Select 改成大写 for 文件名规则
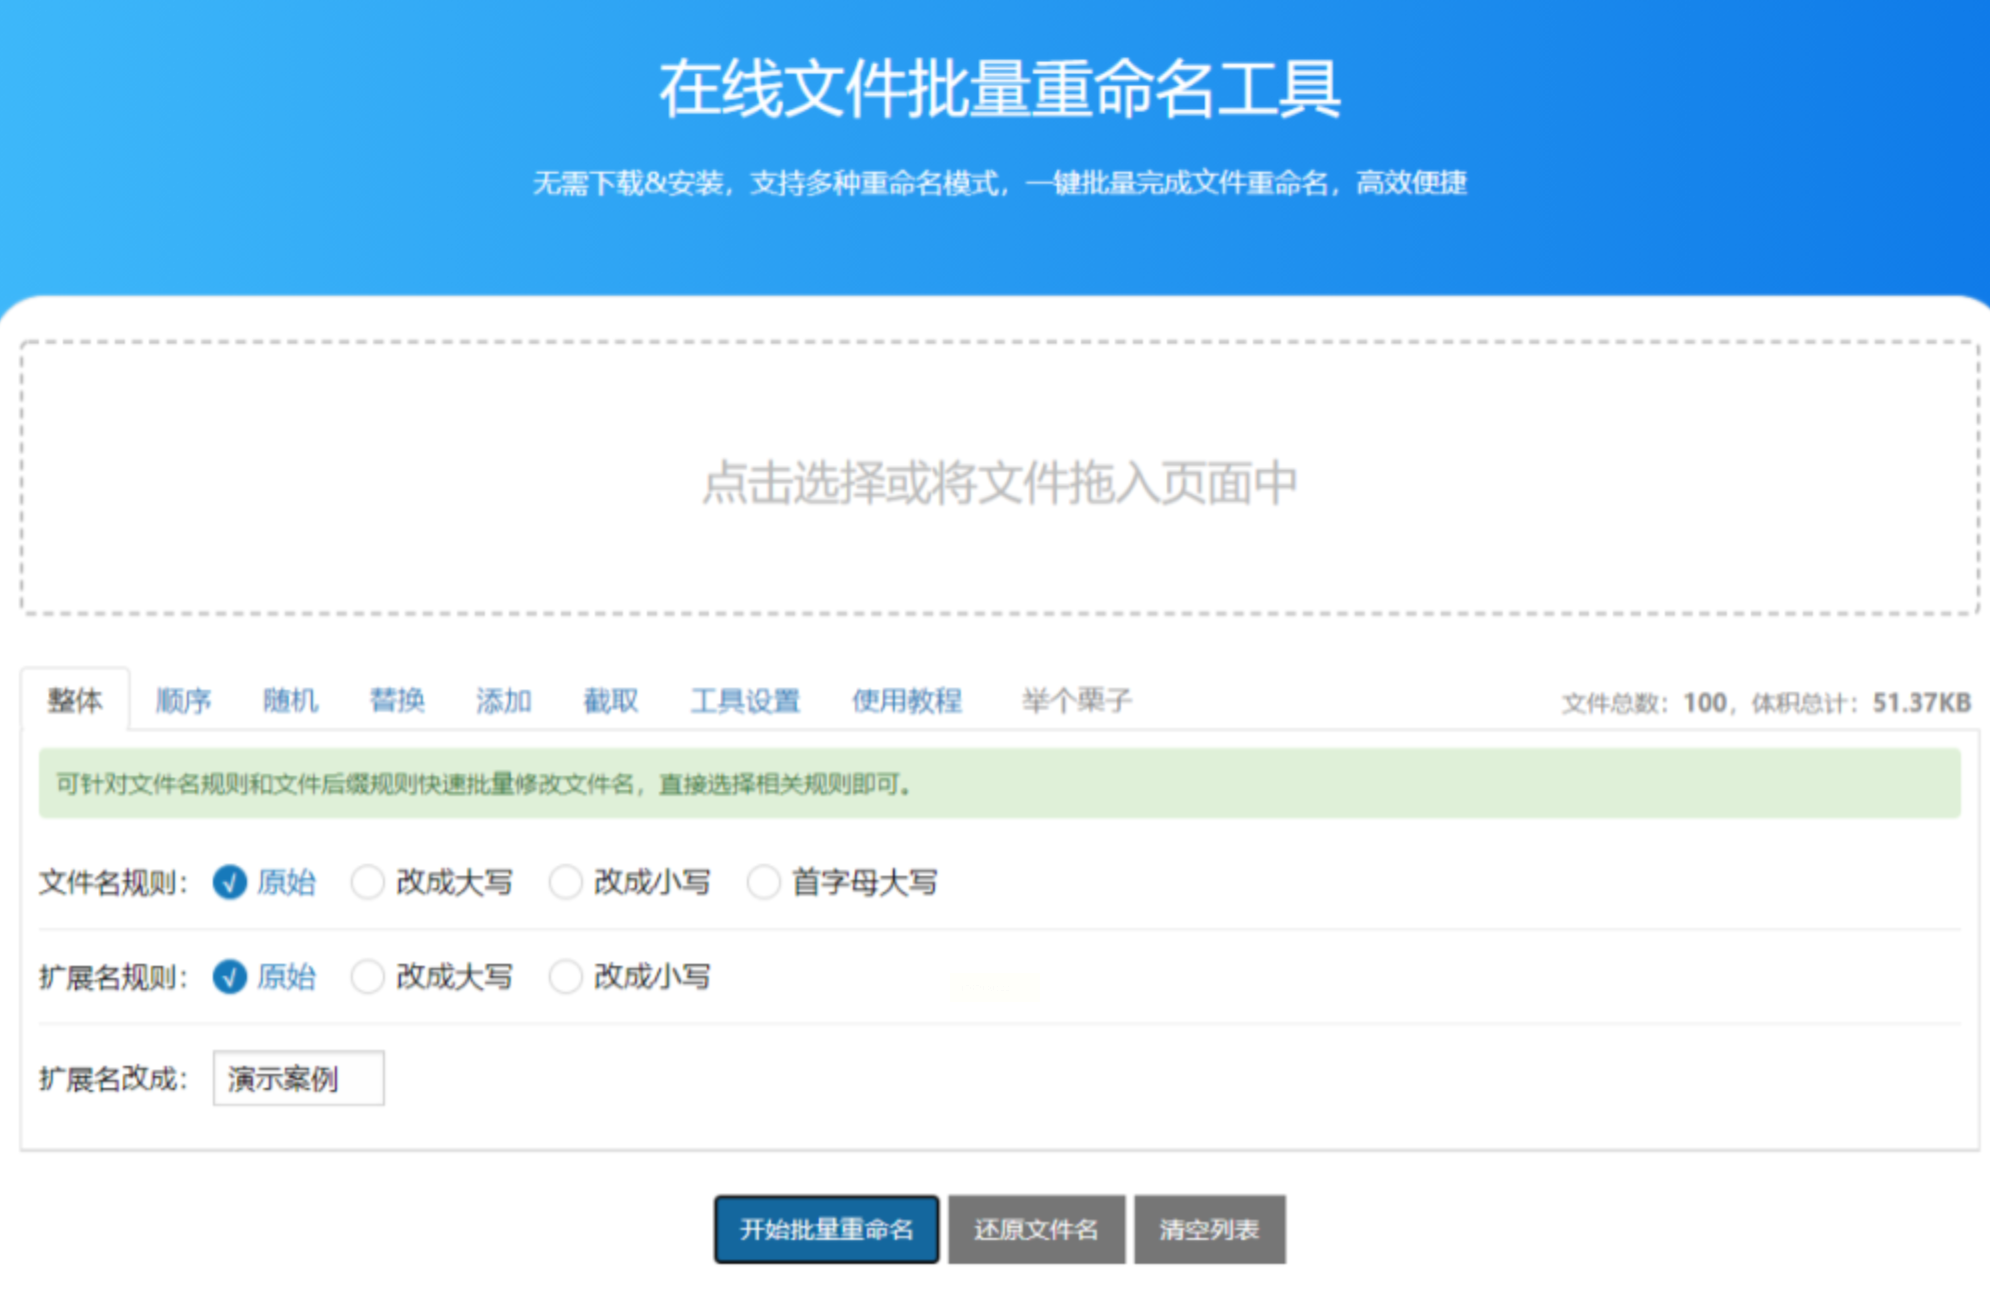The height and width of the screenshot is (1306, 1990). point(368,883)
